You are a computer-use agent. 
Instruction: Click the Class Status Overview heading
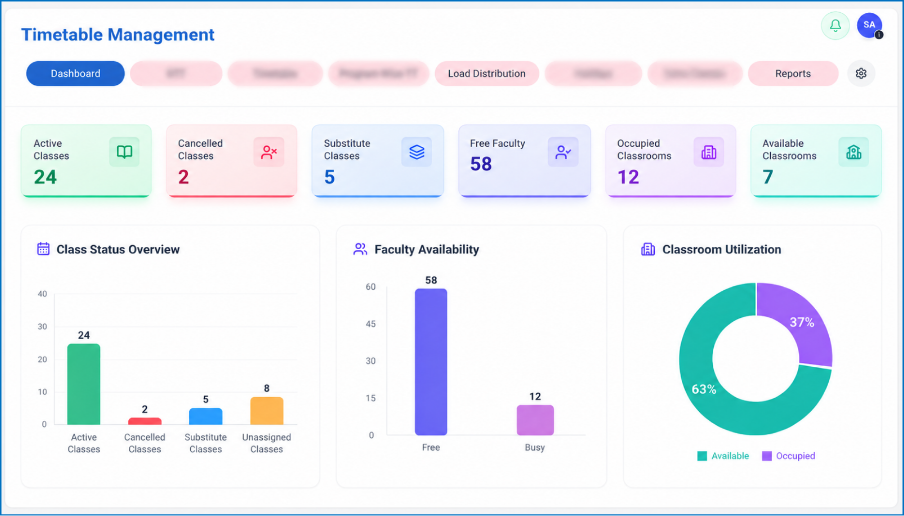(118, 249)
